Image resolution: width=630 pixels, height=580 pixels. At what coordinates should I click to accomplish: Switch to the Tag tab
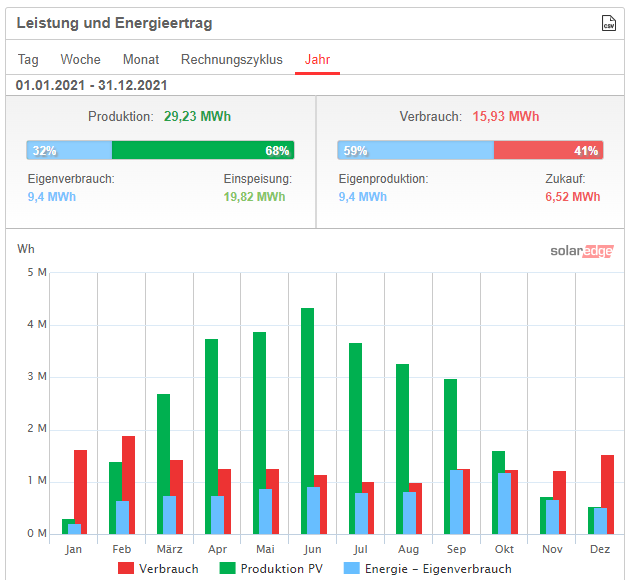pos(28,59)
